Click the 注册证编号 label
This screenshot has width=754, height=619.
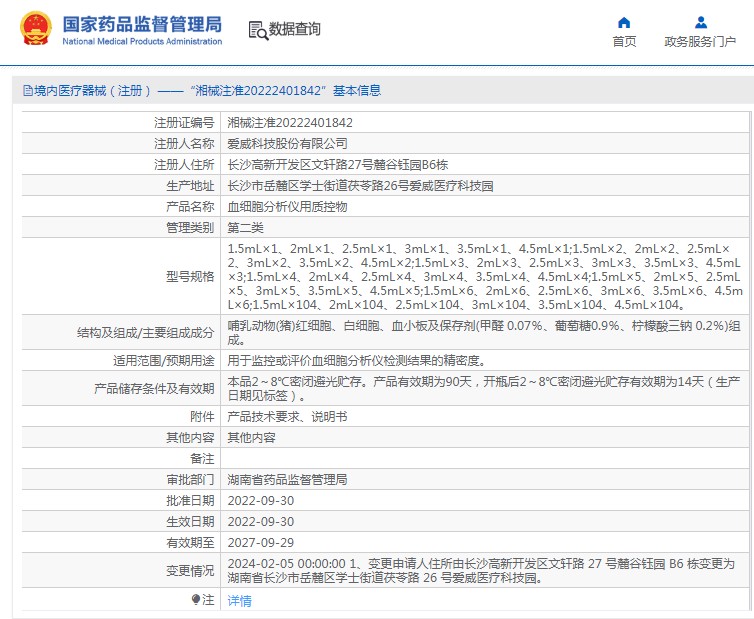pos(184,123)
